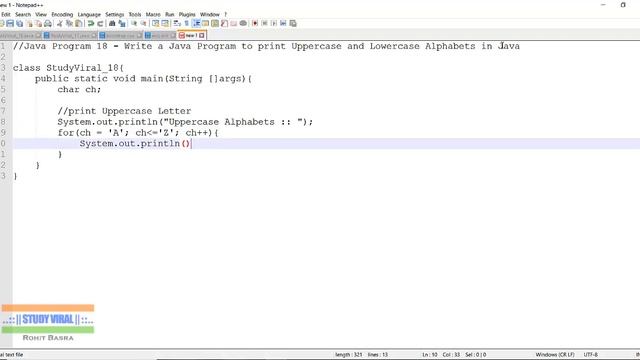Toggle the highlighted Indent Guide icon
The width and height of the screenshot is (640, 360).
pyautogui.click(x=196, y=23)
